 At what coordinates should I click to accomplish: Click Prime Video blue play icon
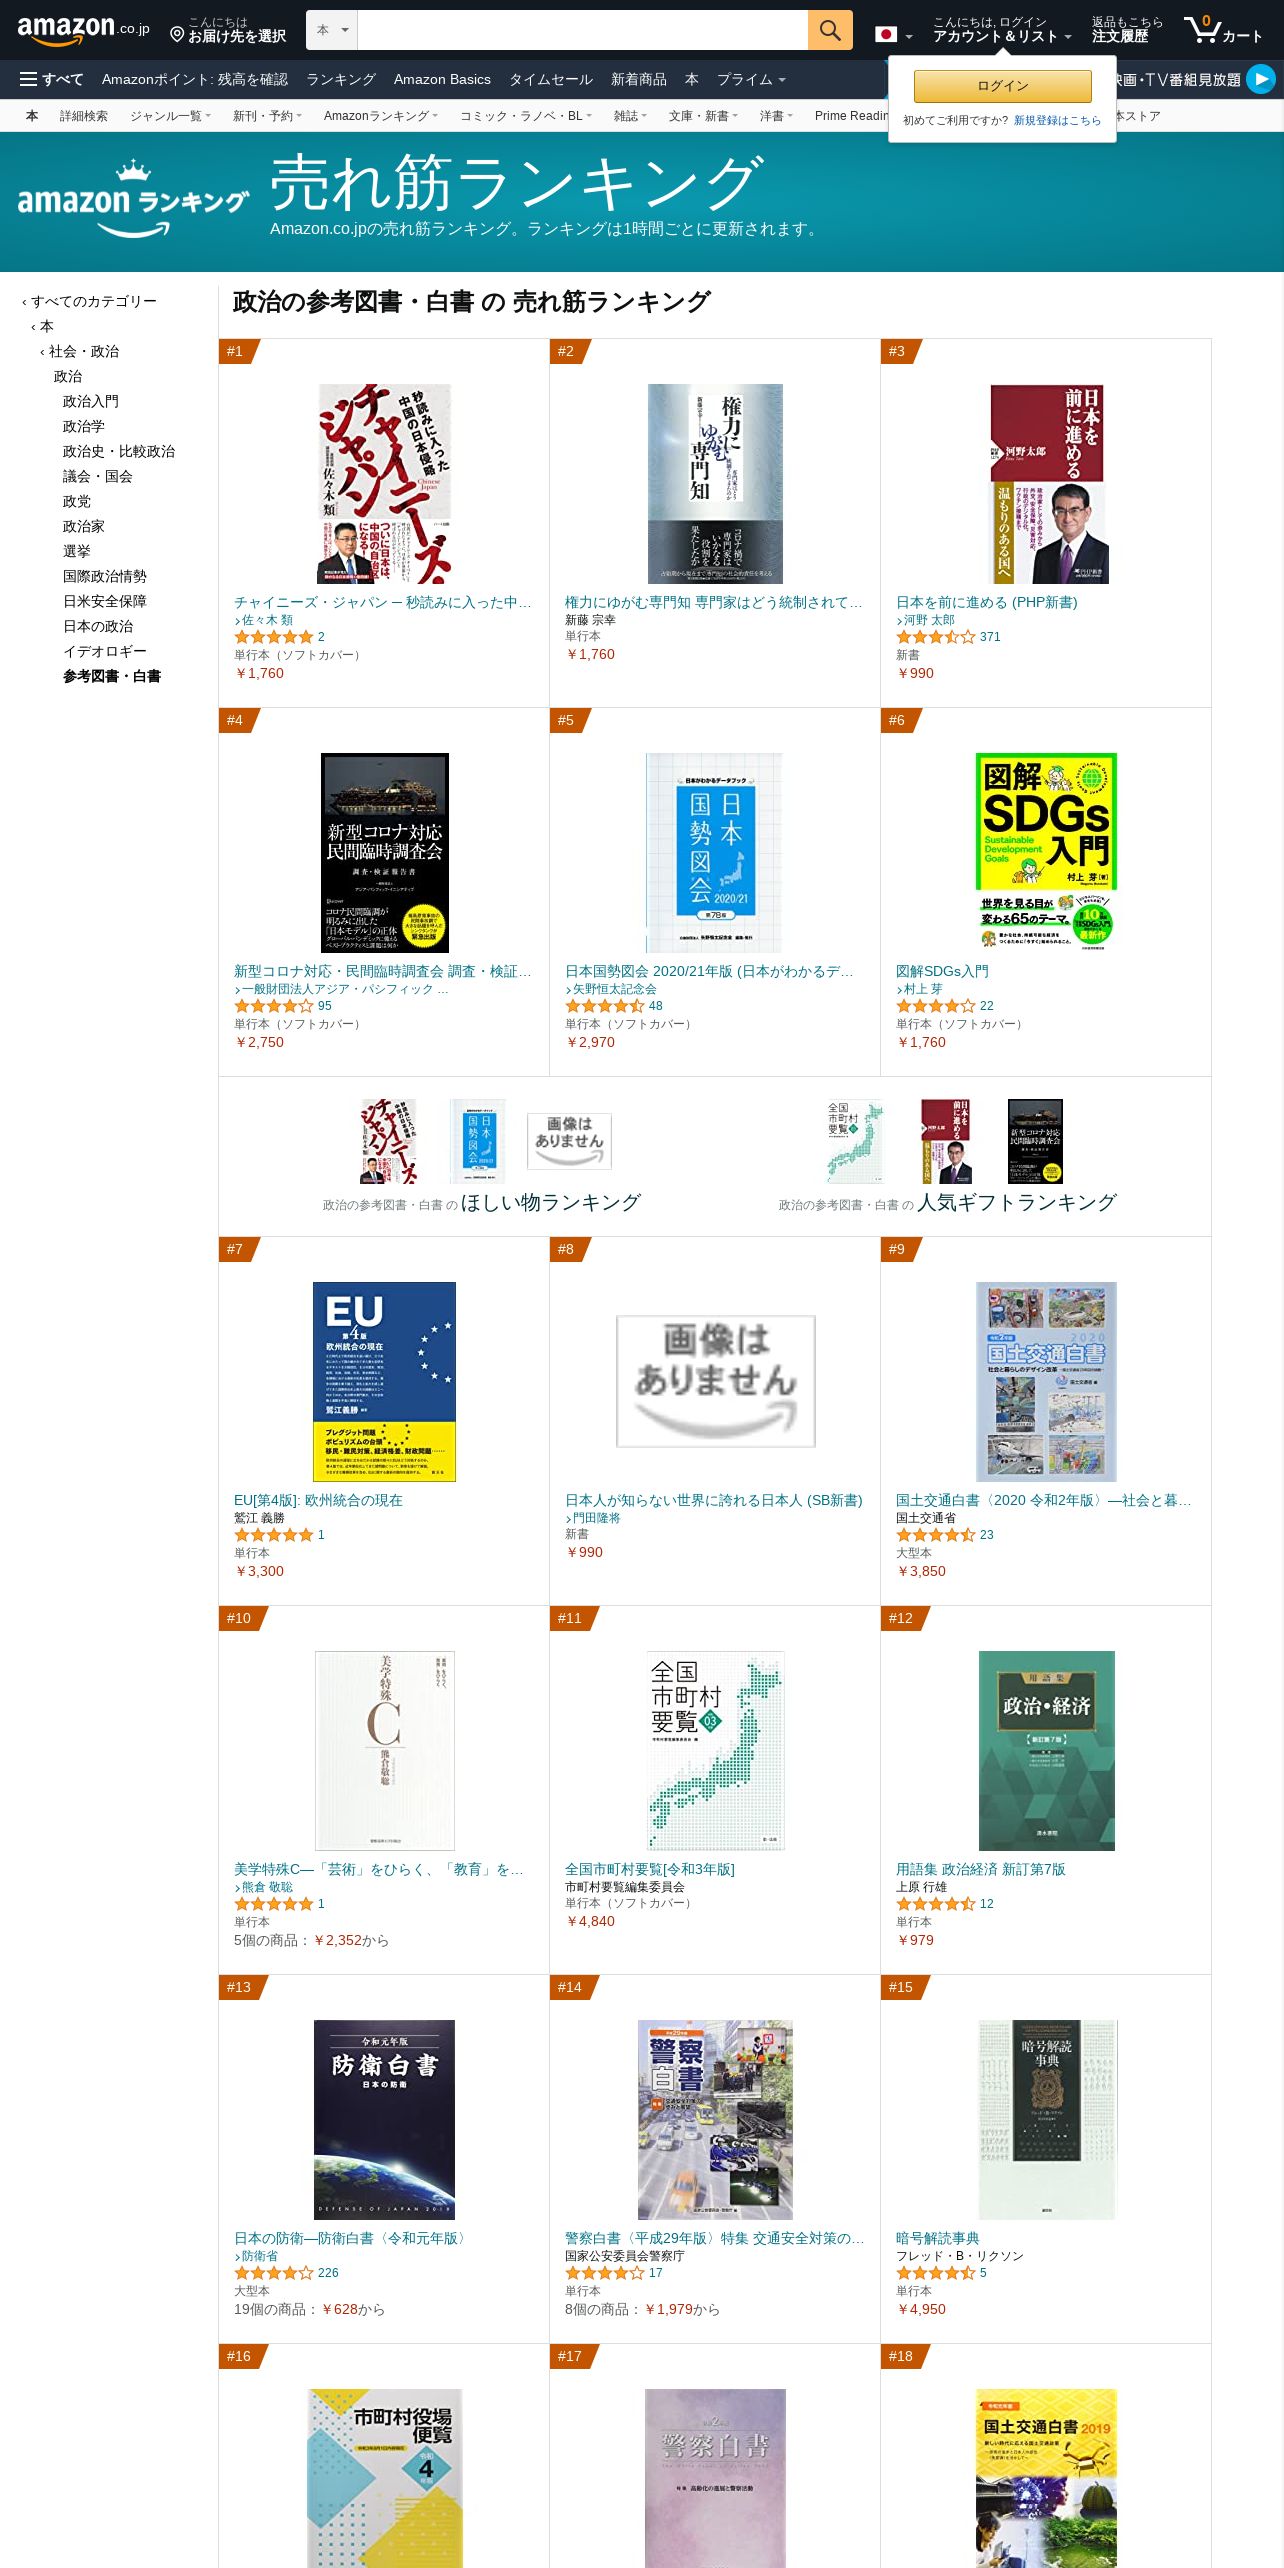(1261, 79)
